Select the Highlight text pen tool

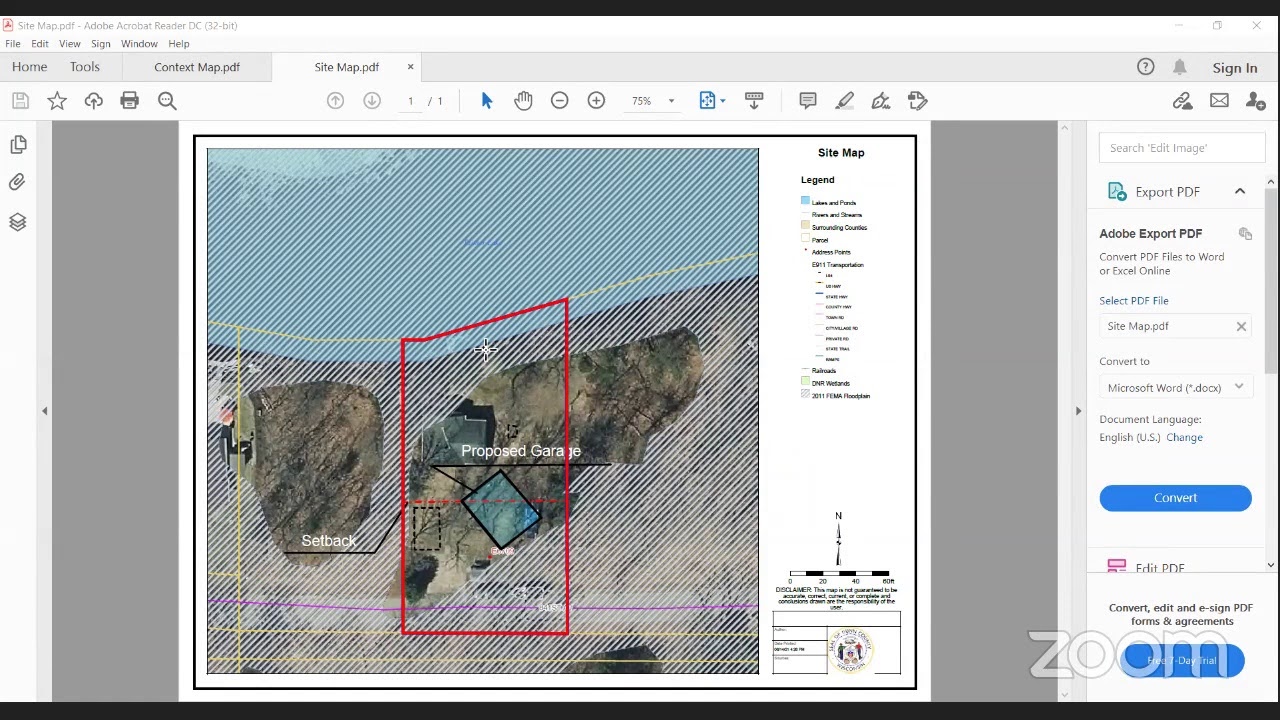(845, 100)
